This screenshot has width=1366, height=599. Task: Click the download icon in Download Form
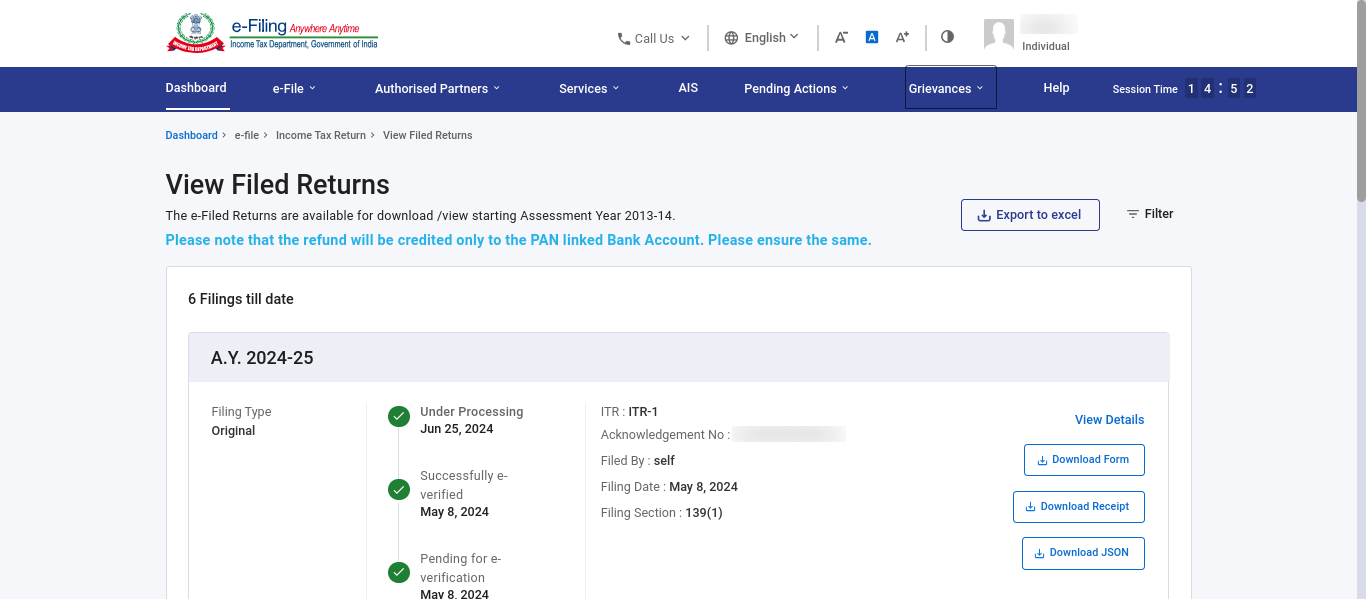[x=1043, y=461]
